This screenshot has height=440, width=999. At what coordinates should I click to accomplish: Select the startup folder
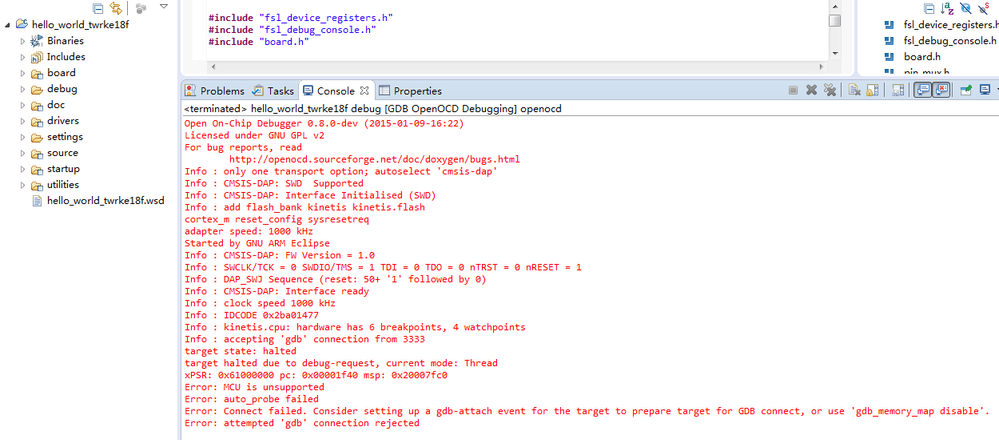tap(63, 169)
